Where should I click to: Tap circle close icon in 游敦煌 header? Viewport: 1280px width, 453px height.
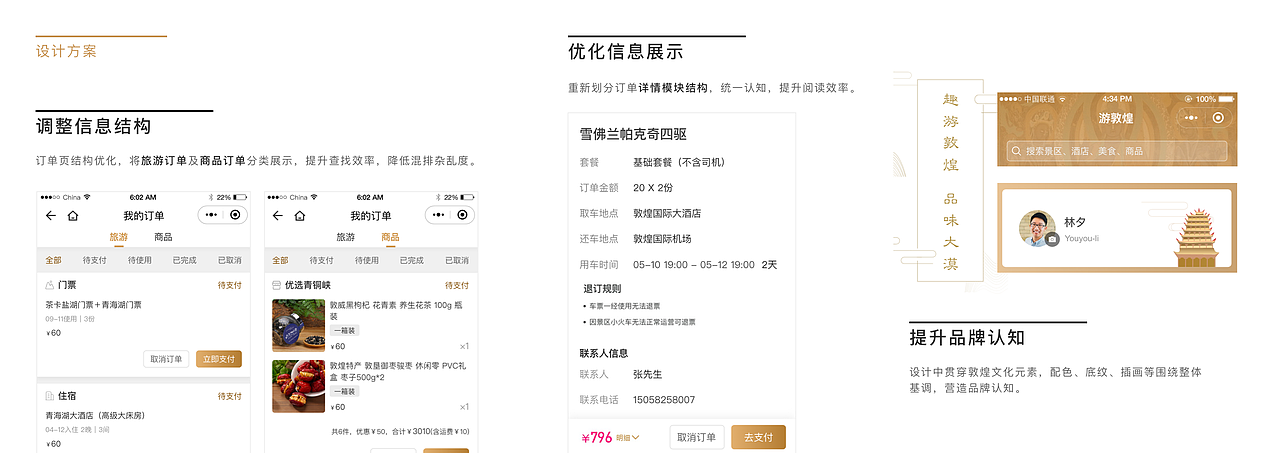(1218, 117)
